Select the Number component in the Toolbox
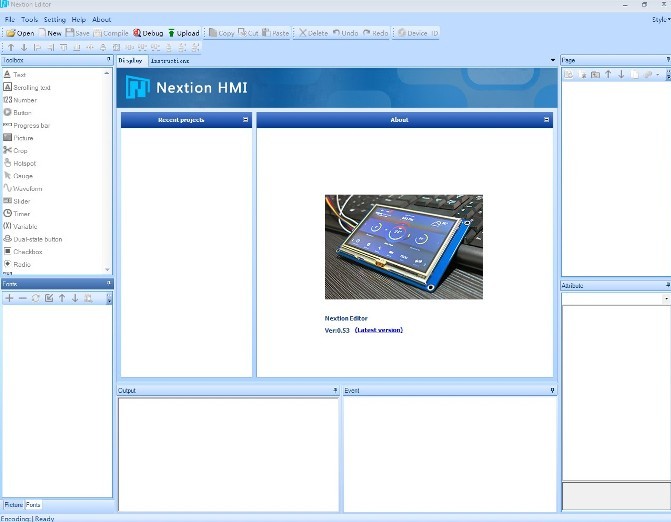Image resolution: width=671 pixels, height=522 pixels. tap(20, 100)
